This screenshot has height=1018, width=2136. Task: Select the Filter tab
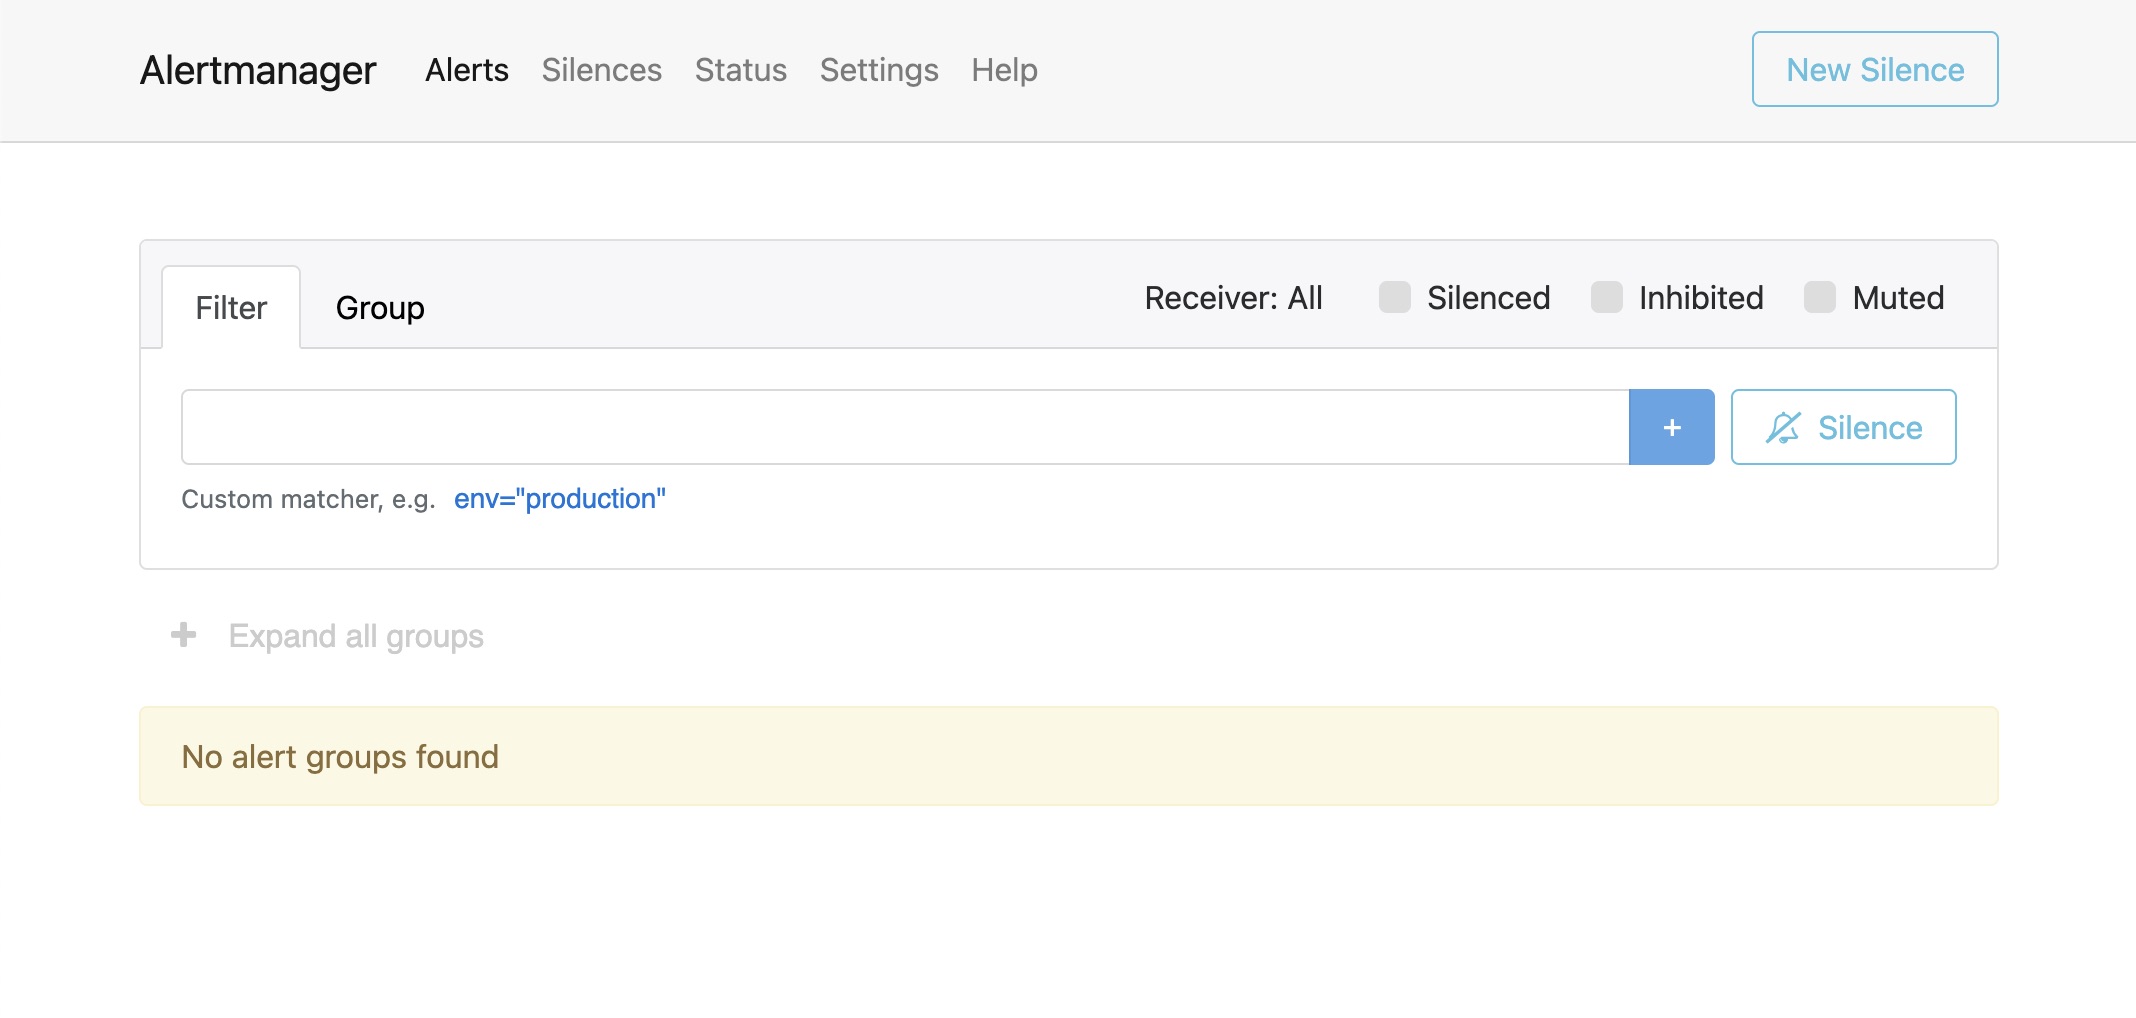(231, 307)
